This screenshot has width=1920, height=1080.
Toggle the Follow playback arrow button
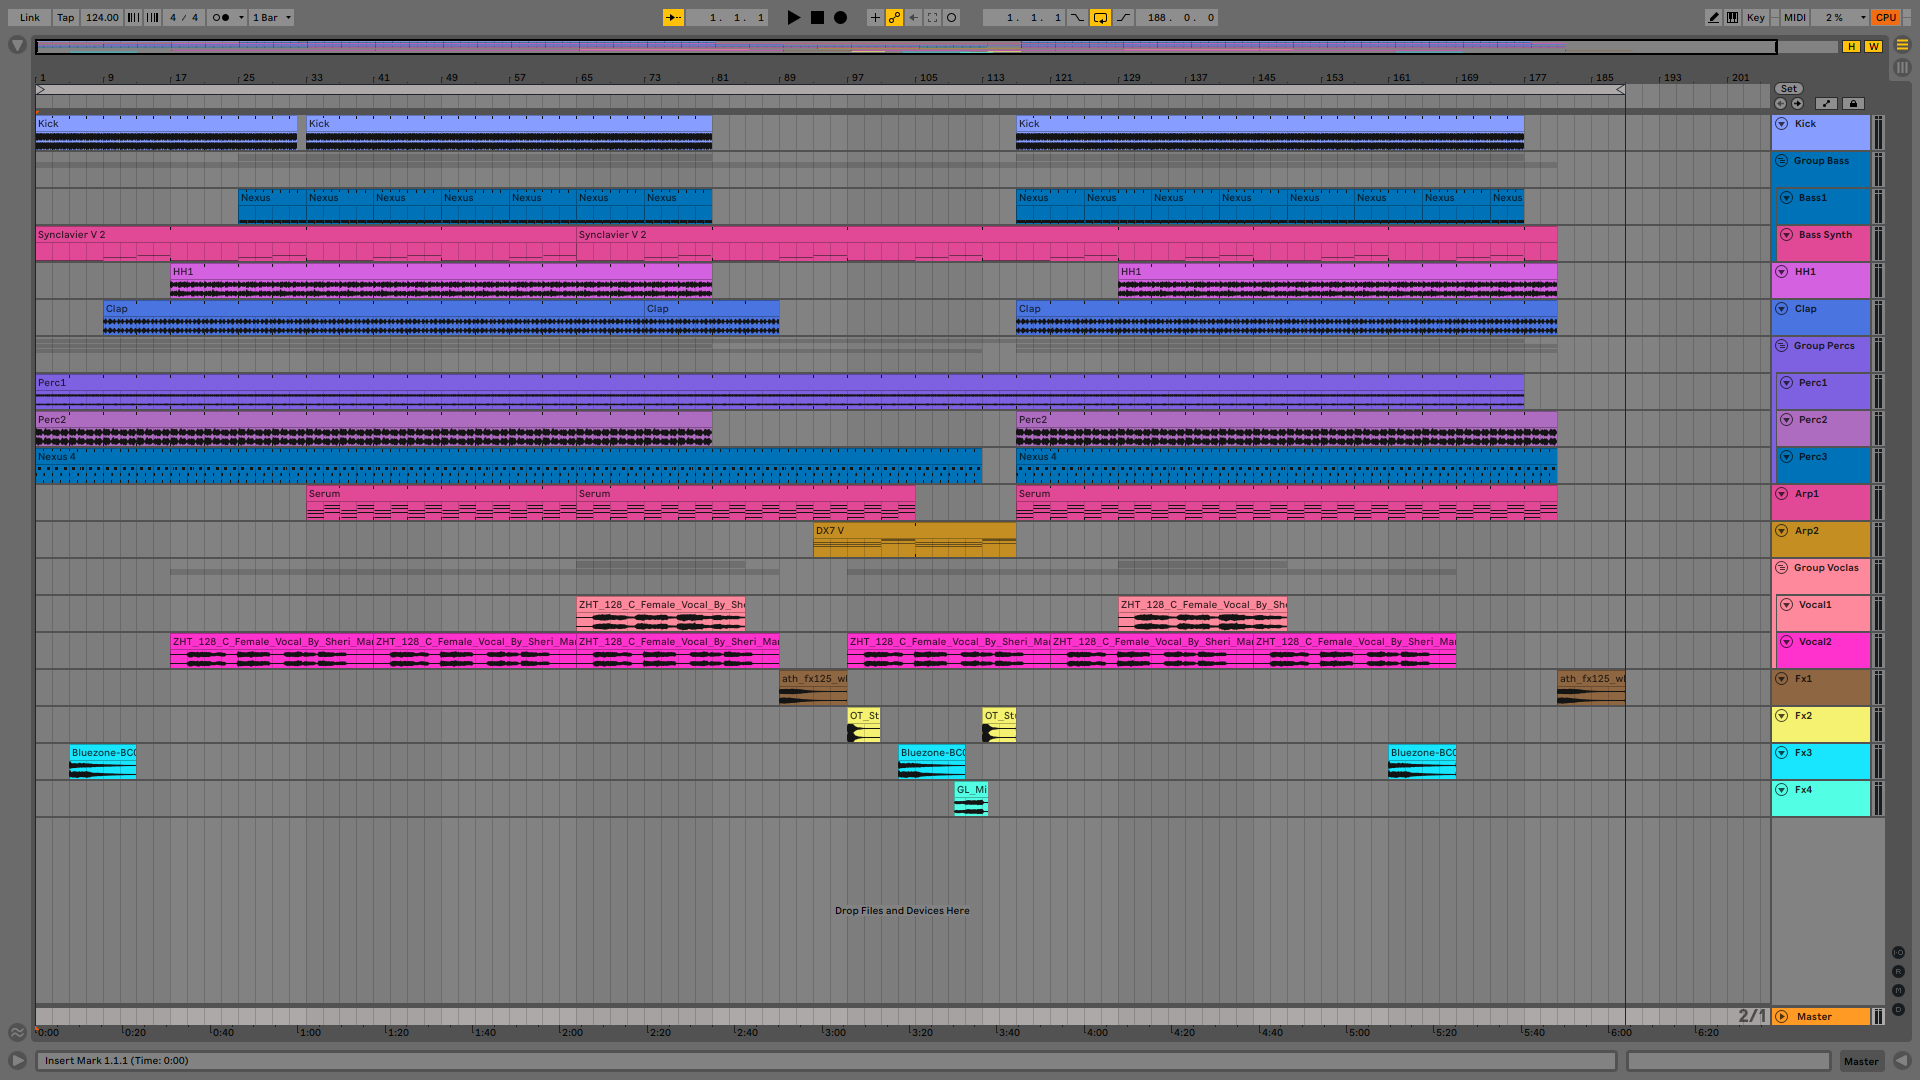(x=673, y=17)
